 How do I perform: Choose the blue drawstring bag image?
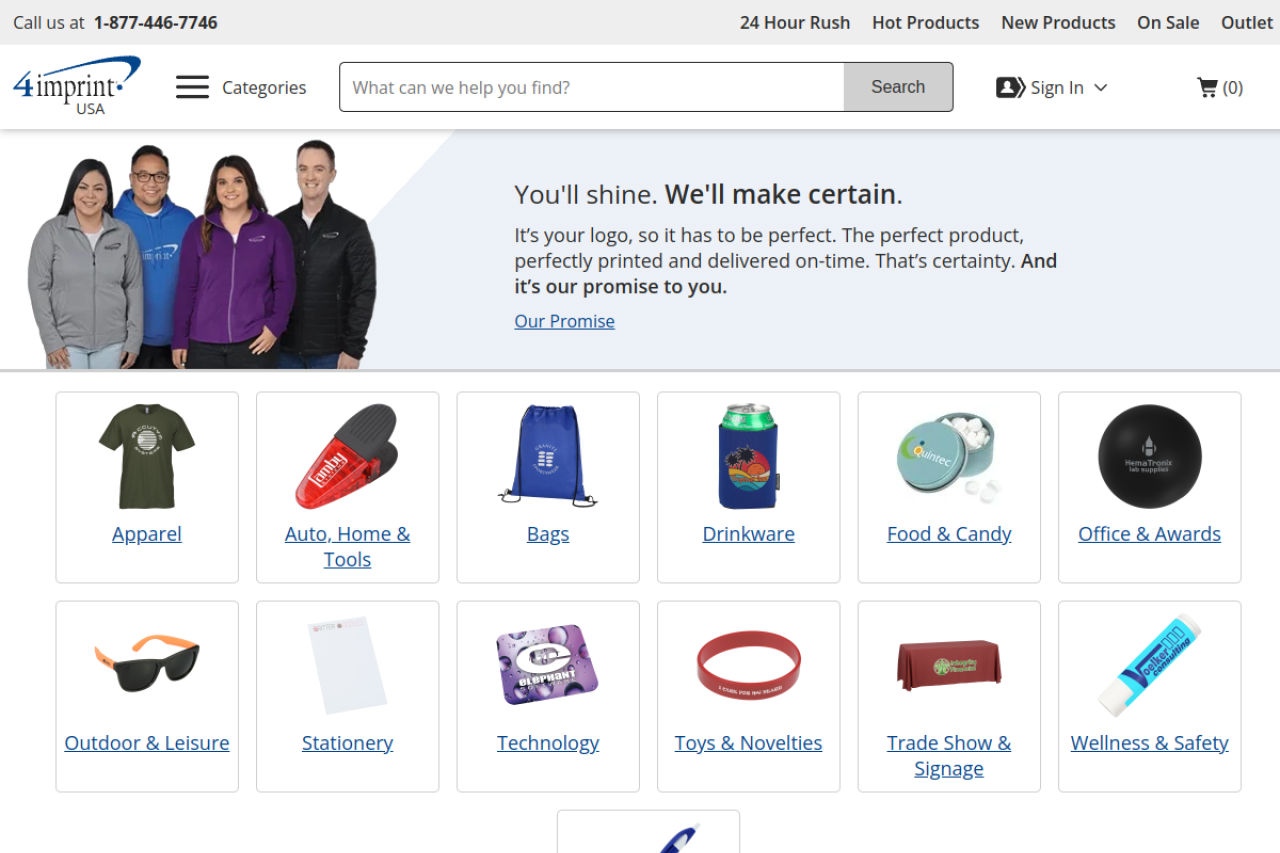click(548, 456)
